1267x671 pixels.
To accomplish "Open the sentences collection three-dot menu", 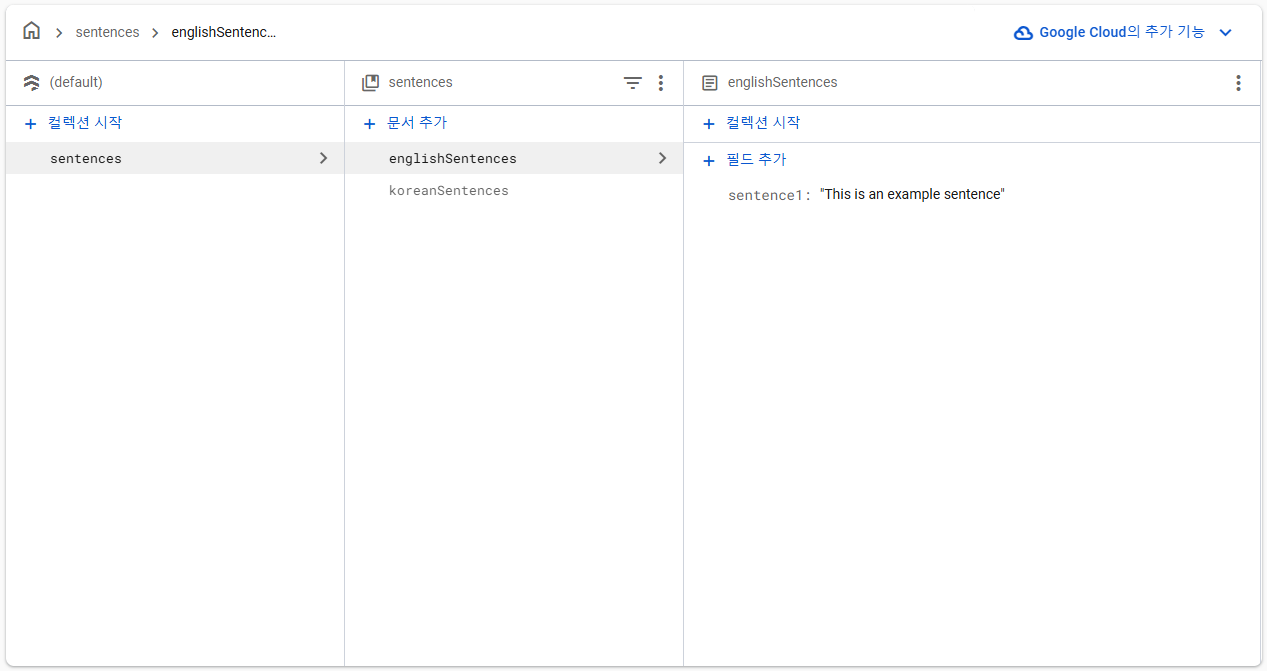I will (x=660, y=83).
